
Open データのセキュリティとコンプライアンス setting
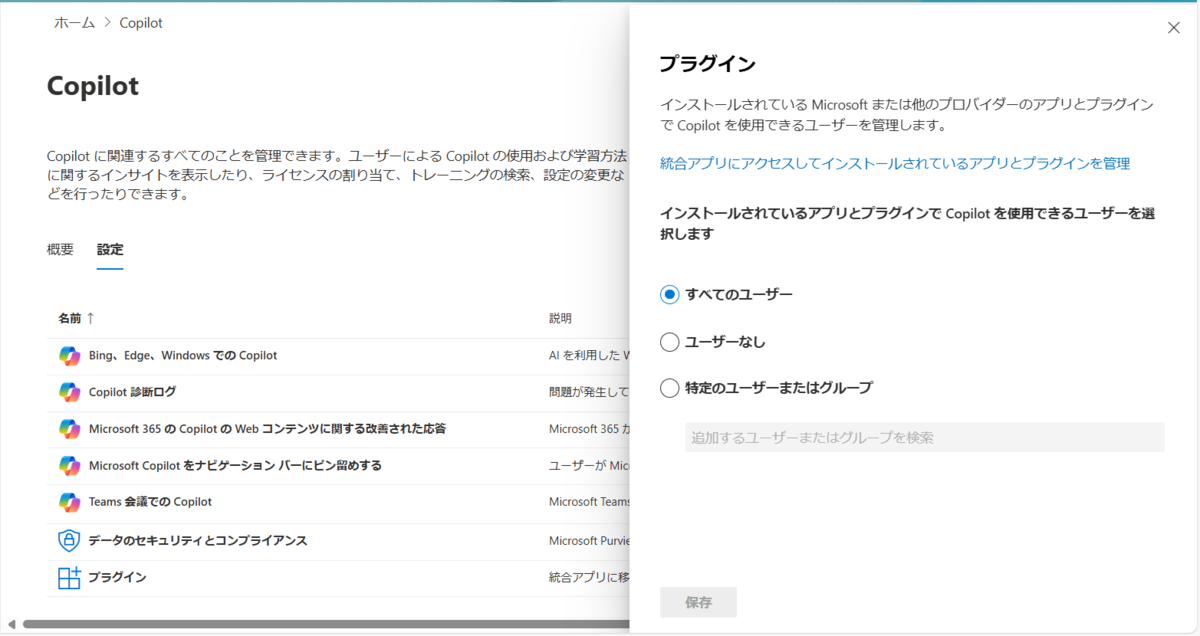198,540
